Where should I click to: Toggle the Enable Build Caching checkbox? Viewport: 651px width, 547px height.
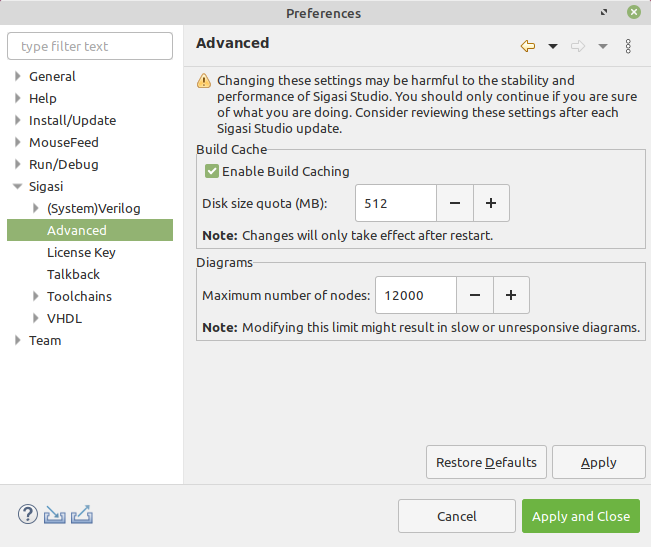[x=212, y=171]
